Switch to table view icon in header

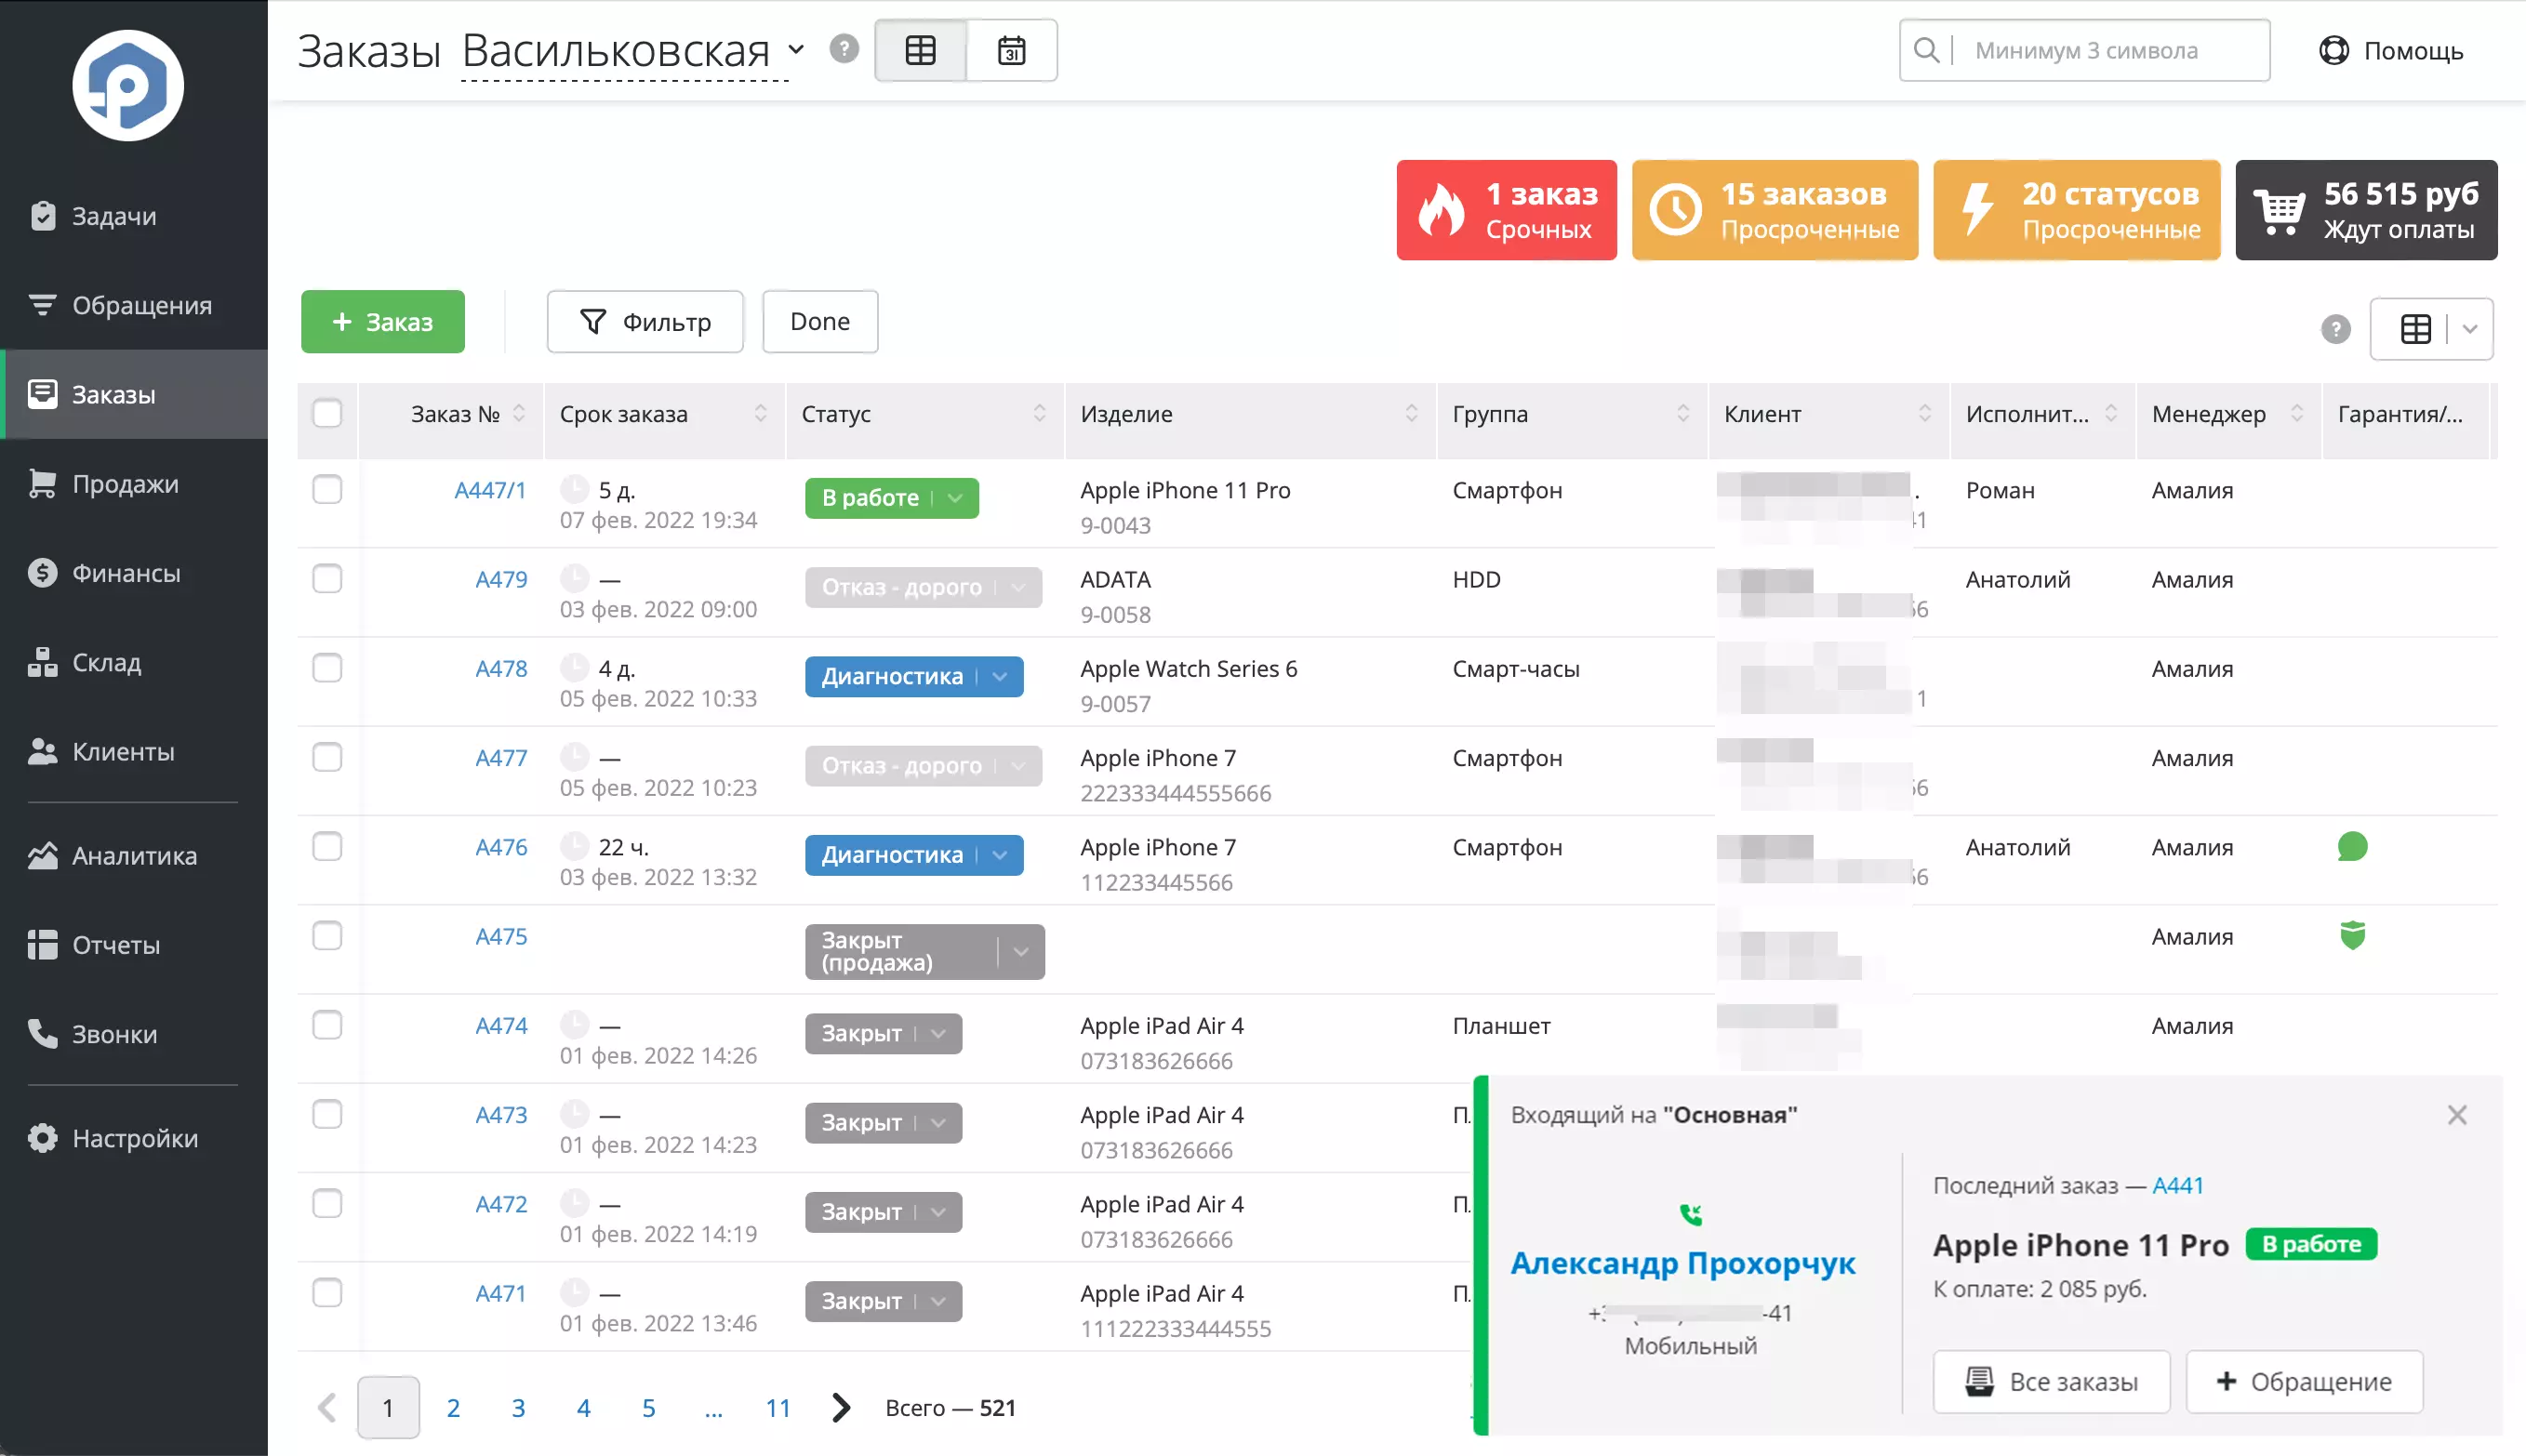pos(920,50)
